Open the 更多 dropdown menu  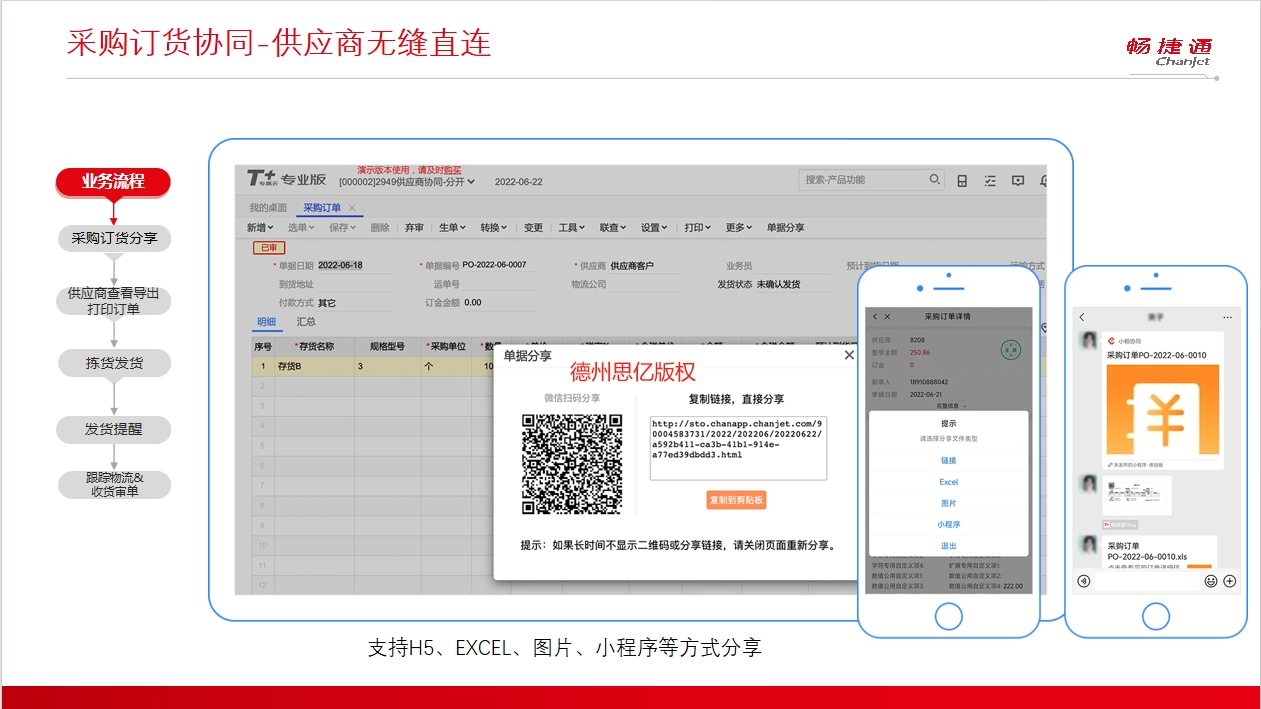(739, 228)
